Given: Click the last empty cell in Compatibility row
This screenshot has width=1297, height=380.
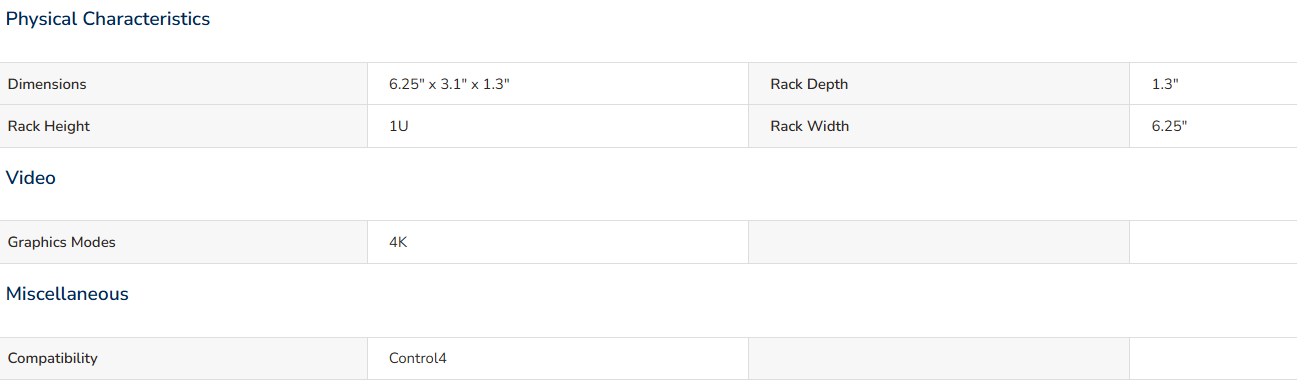Looking at the screenshot, I should (x=1213, y=358).
